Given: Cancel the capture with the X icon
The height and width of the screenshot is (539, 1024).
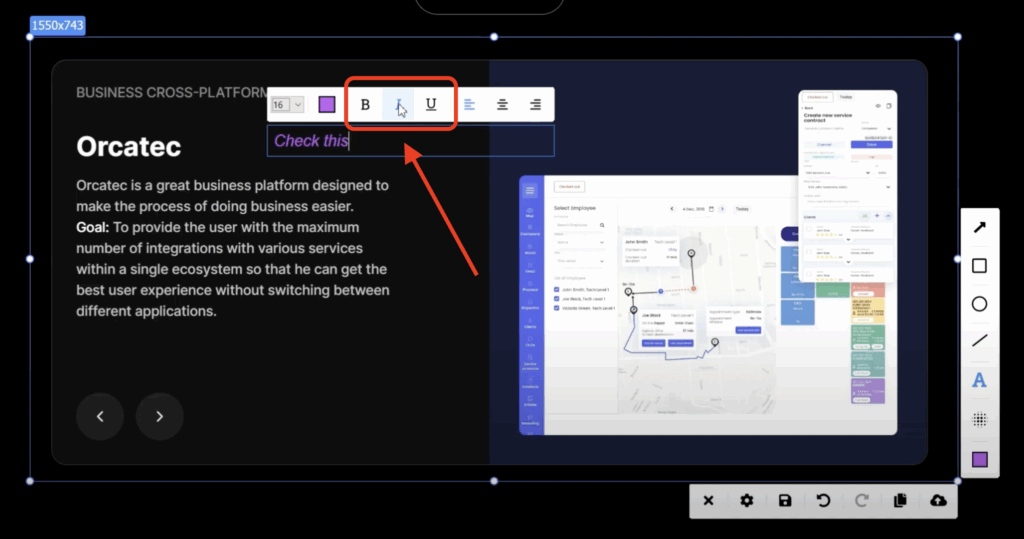Looking at the screenshot, I should pos(709,501).
